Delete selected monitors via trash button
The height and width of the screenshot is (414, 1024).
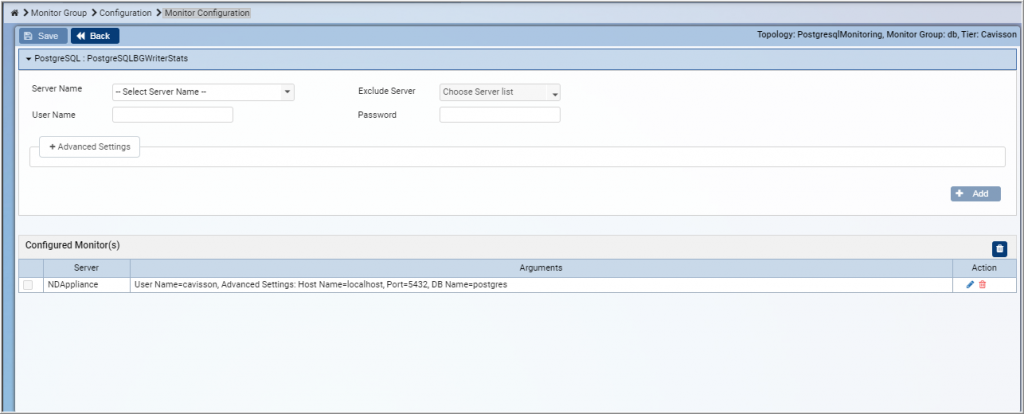pyautogui.click(x=999, y=249)
